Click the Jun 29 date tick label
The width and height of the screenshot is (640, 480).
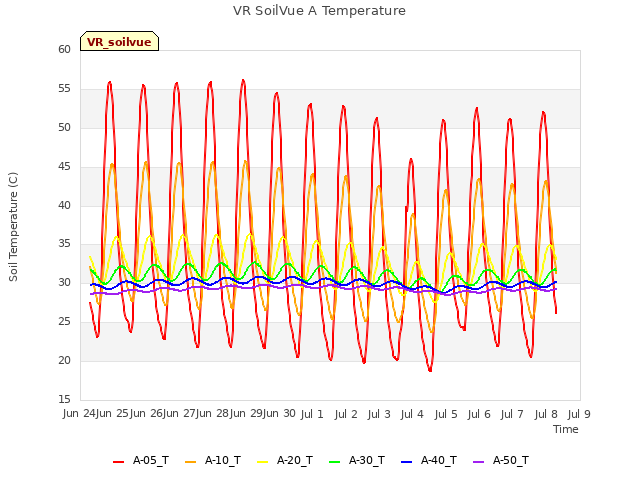[246, 414]
